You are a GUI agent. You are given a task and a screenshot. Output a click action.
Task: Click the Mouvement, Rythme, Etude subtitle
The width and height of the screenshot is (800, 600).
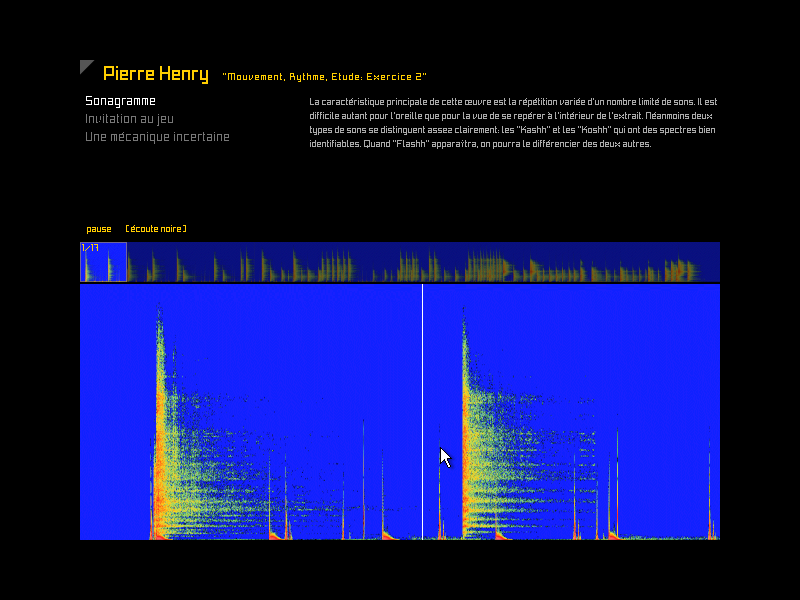click(324, 76)
